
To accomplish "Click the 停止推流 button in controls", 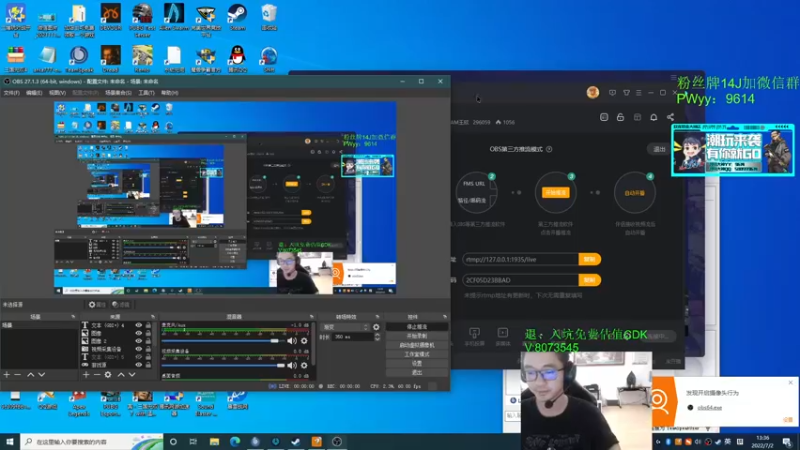I will point(417,327).
